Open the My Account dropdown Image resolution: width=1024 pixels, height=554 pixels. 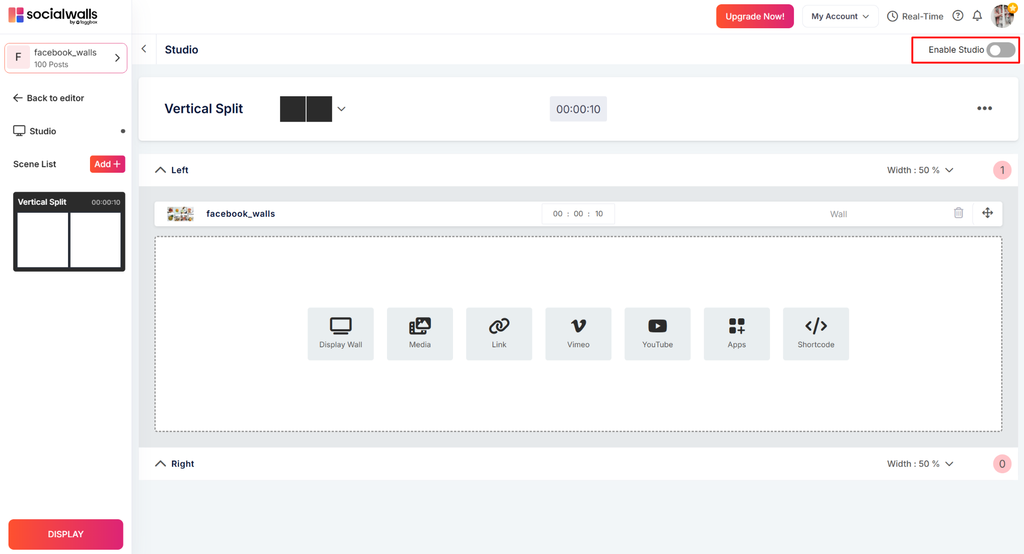click(839, 16)
